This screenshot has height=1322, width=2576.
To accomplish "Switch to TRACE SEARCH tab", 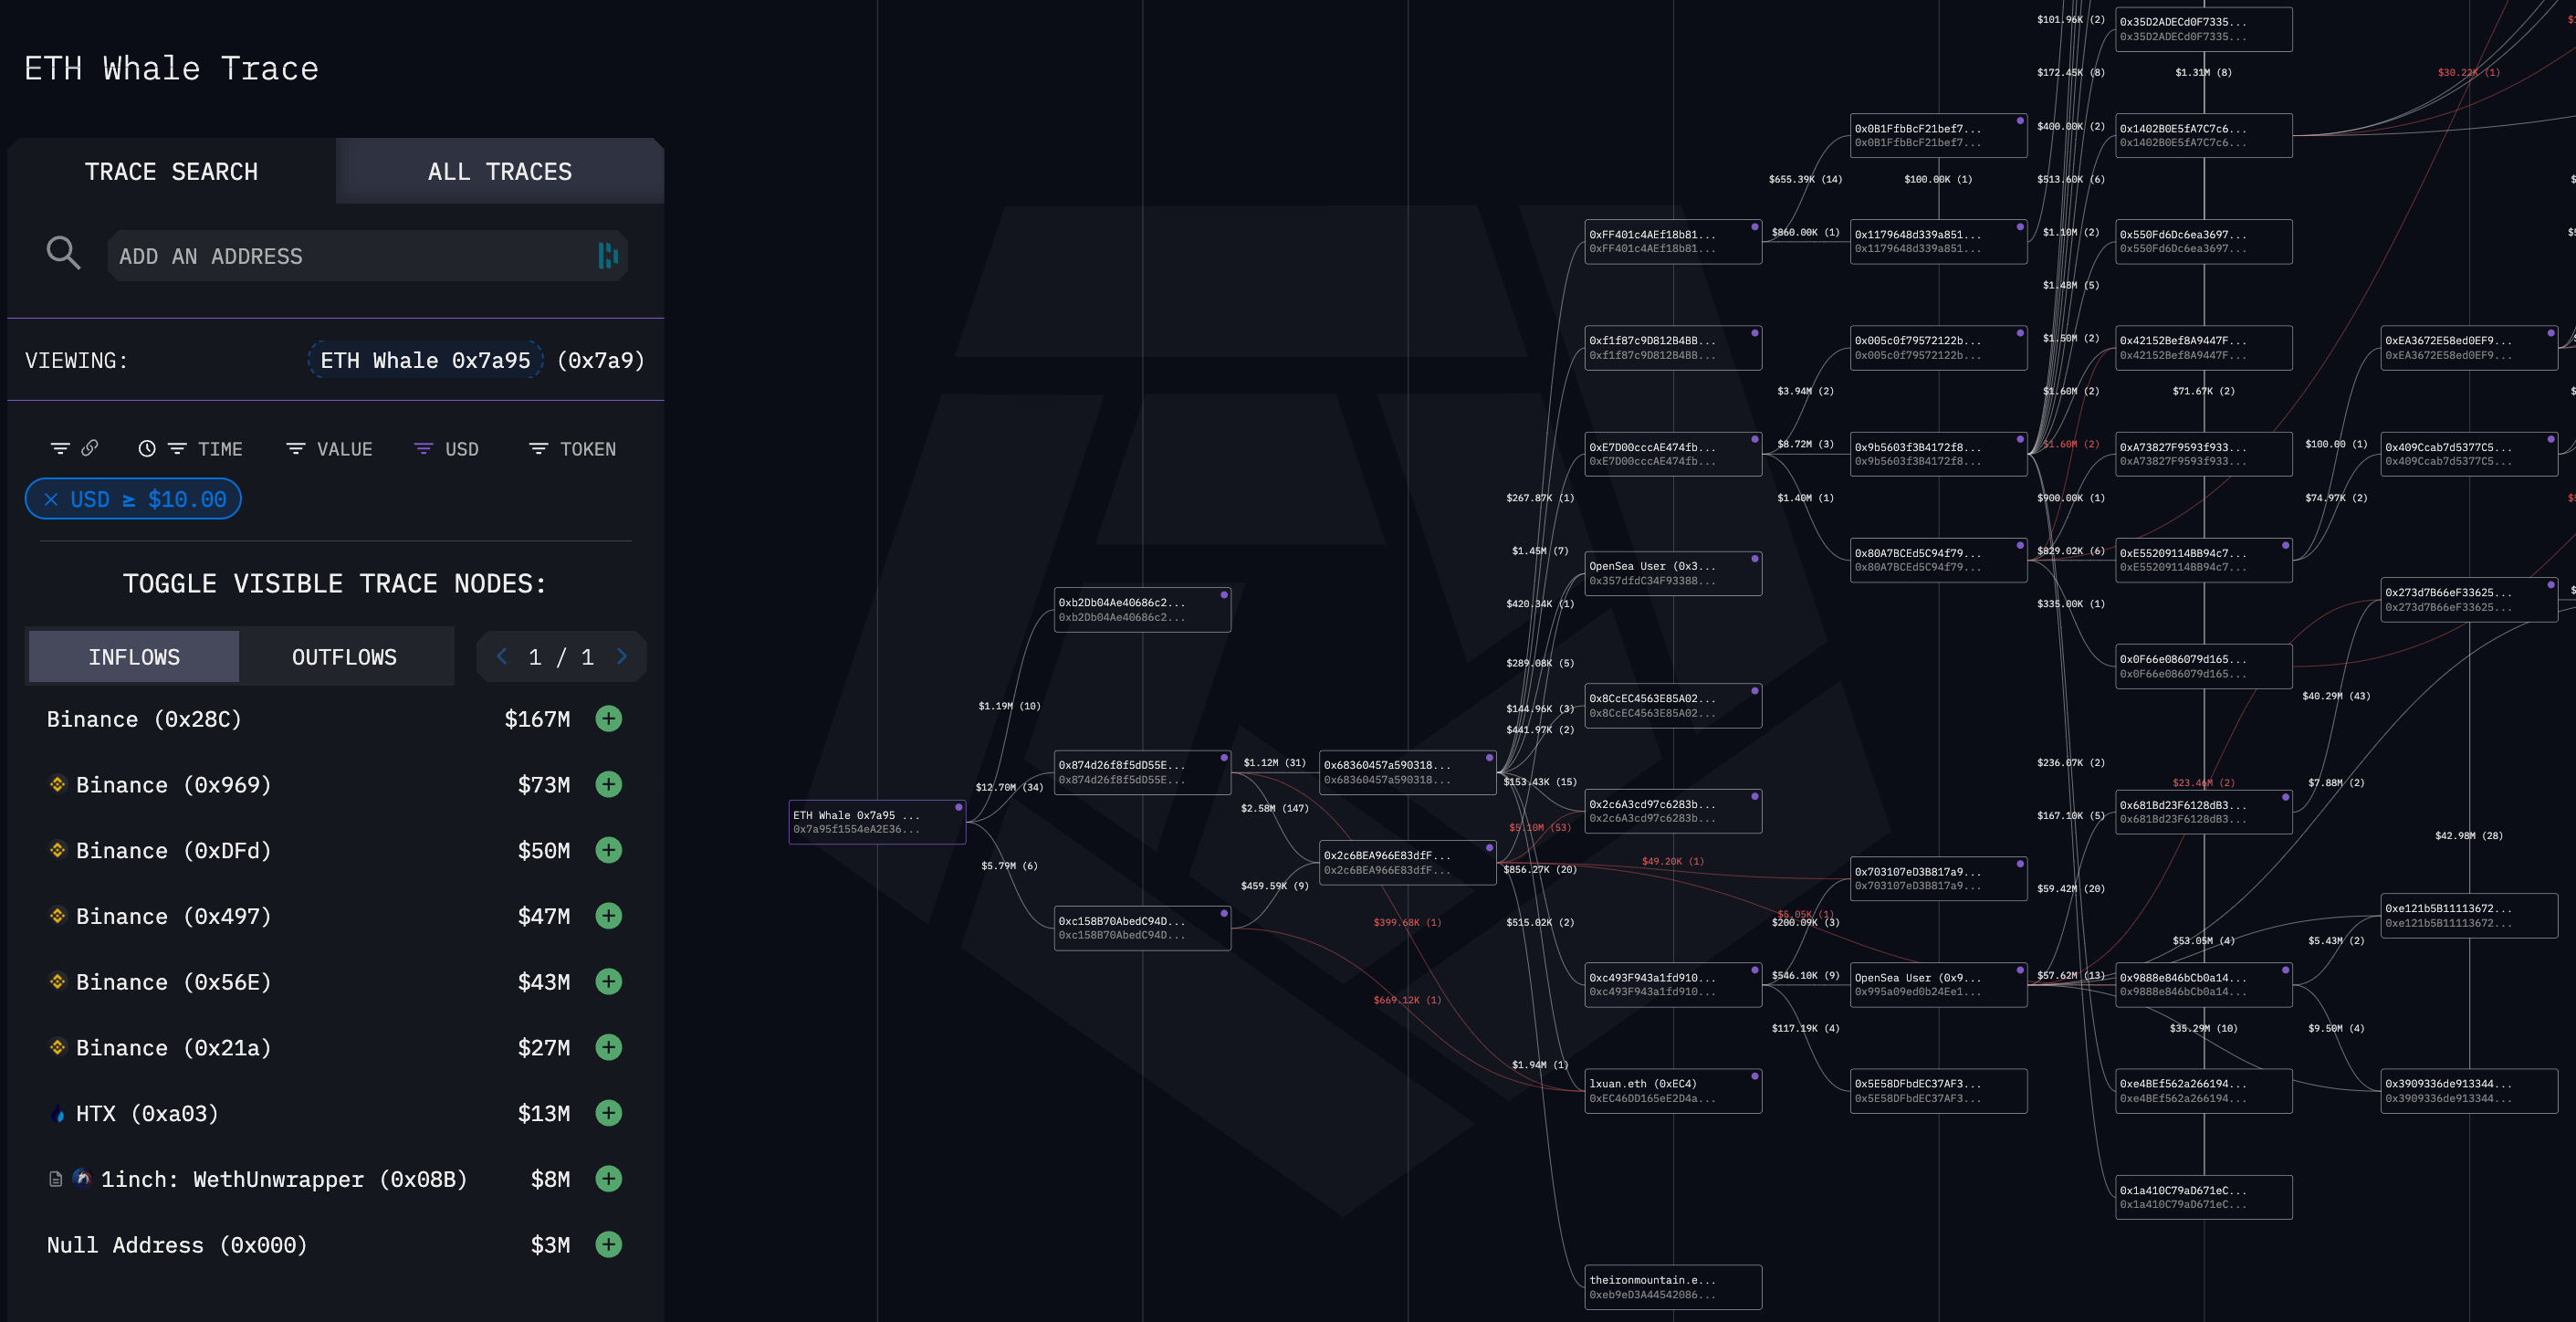I will click(171, 171).
